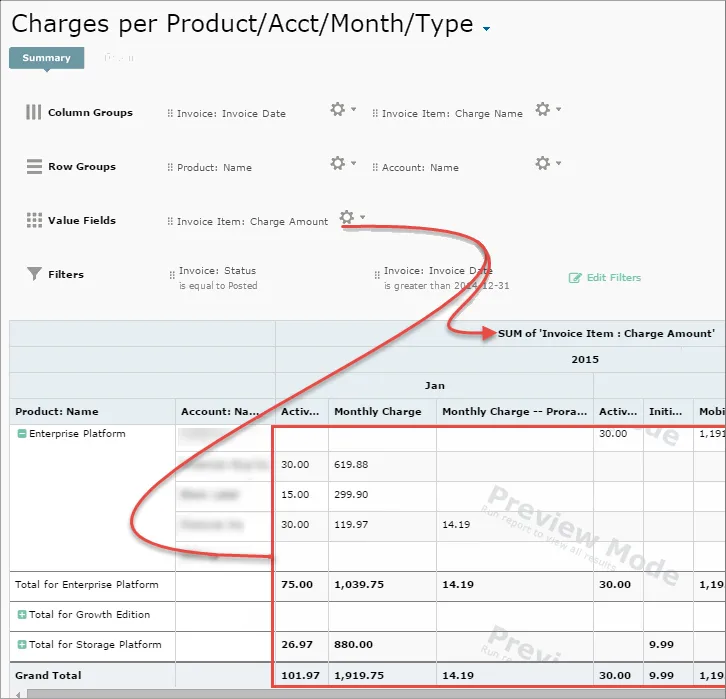Image resolution: width=726 pixels, height=699 pixels.
Task: Open gear settings for Account: Name row group
Action: [543, 163]
